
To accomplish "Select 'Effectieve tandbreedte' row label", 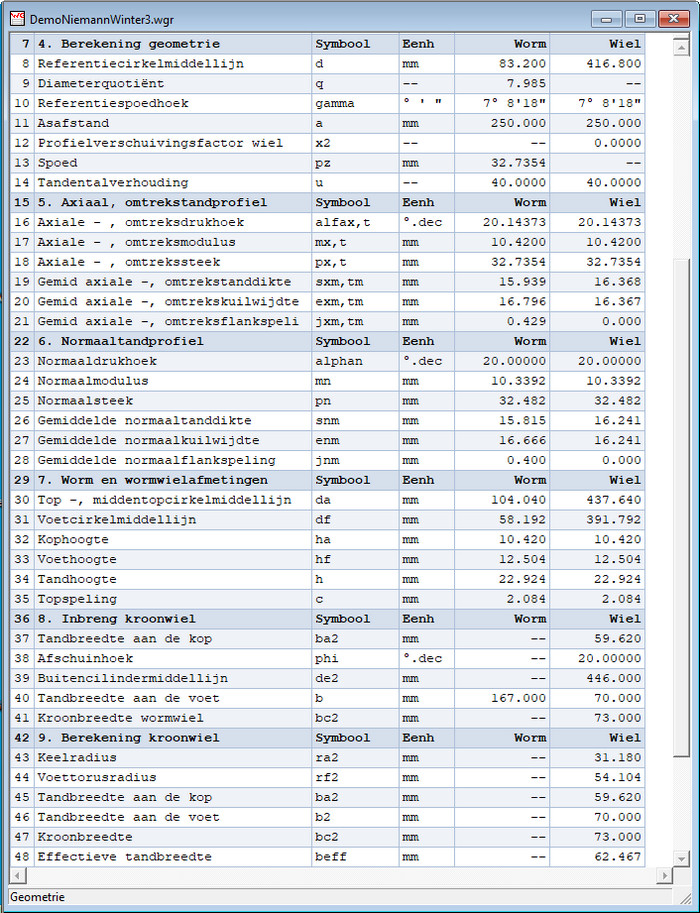I will point(125,857).
